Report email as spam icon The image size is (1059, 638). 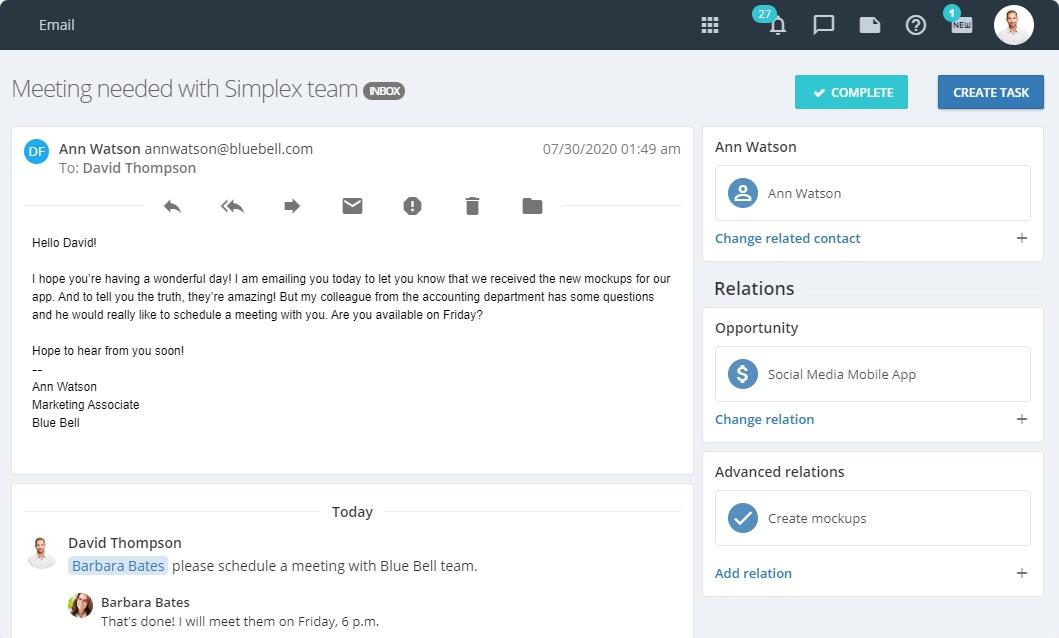(x=412, y=206)
